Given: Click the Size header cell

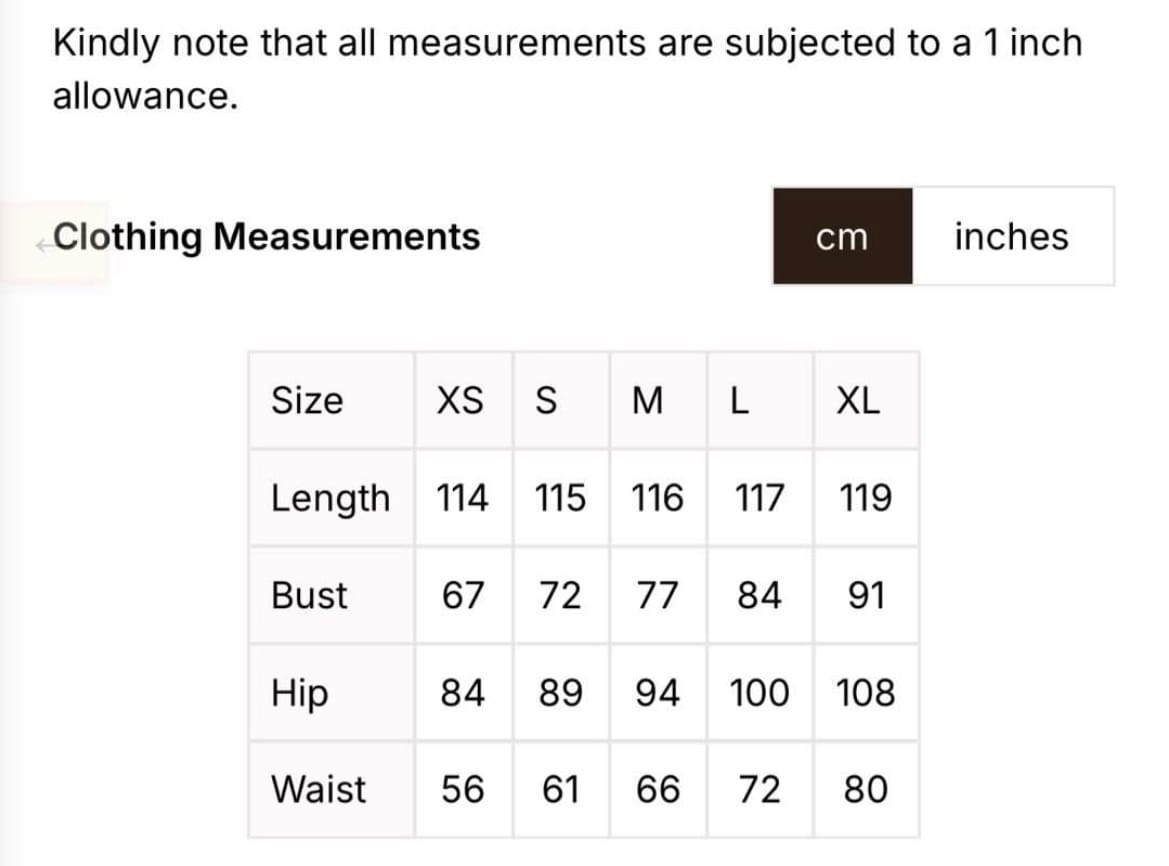Looking at the screenshot, I should tap(307, 401).
